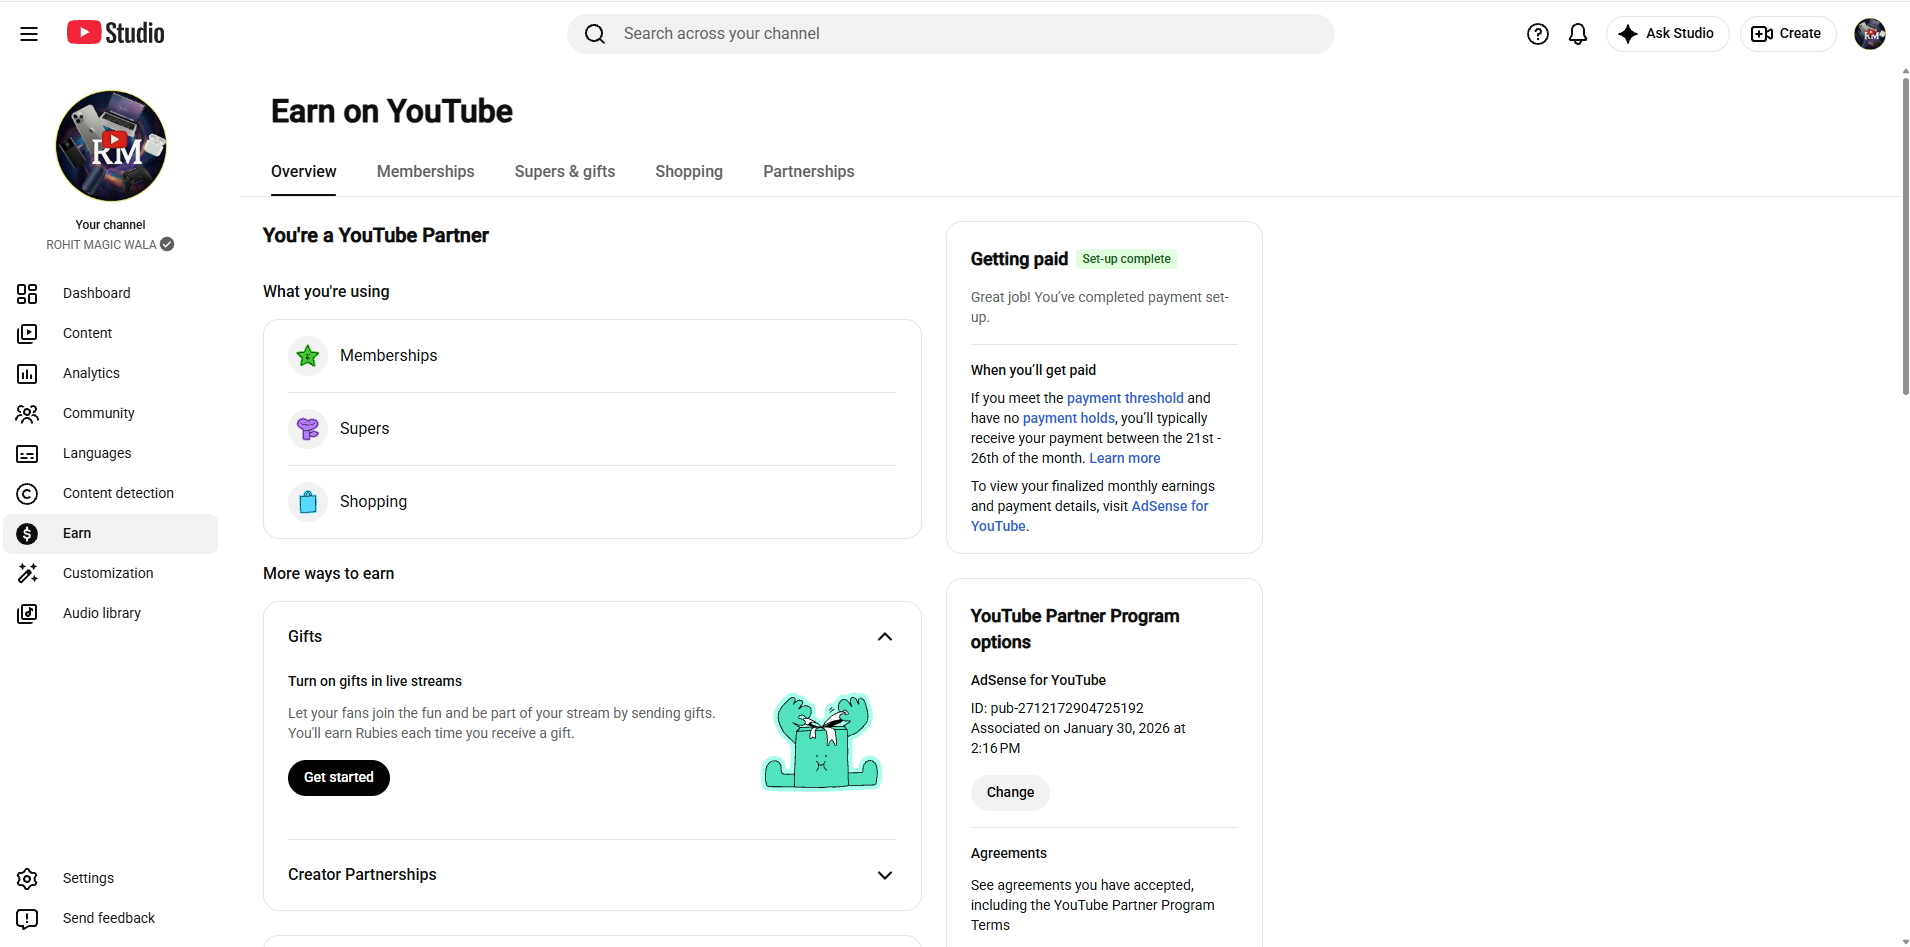Click the Community people icon

click(27, 413)
